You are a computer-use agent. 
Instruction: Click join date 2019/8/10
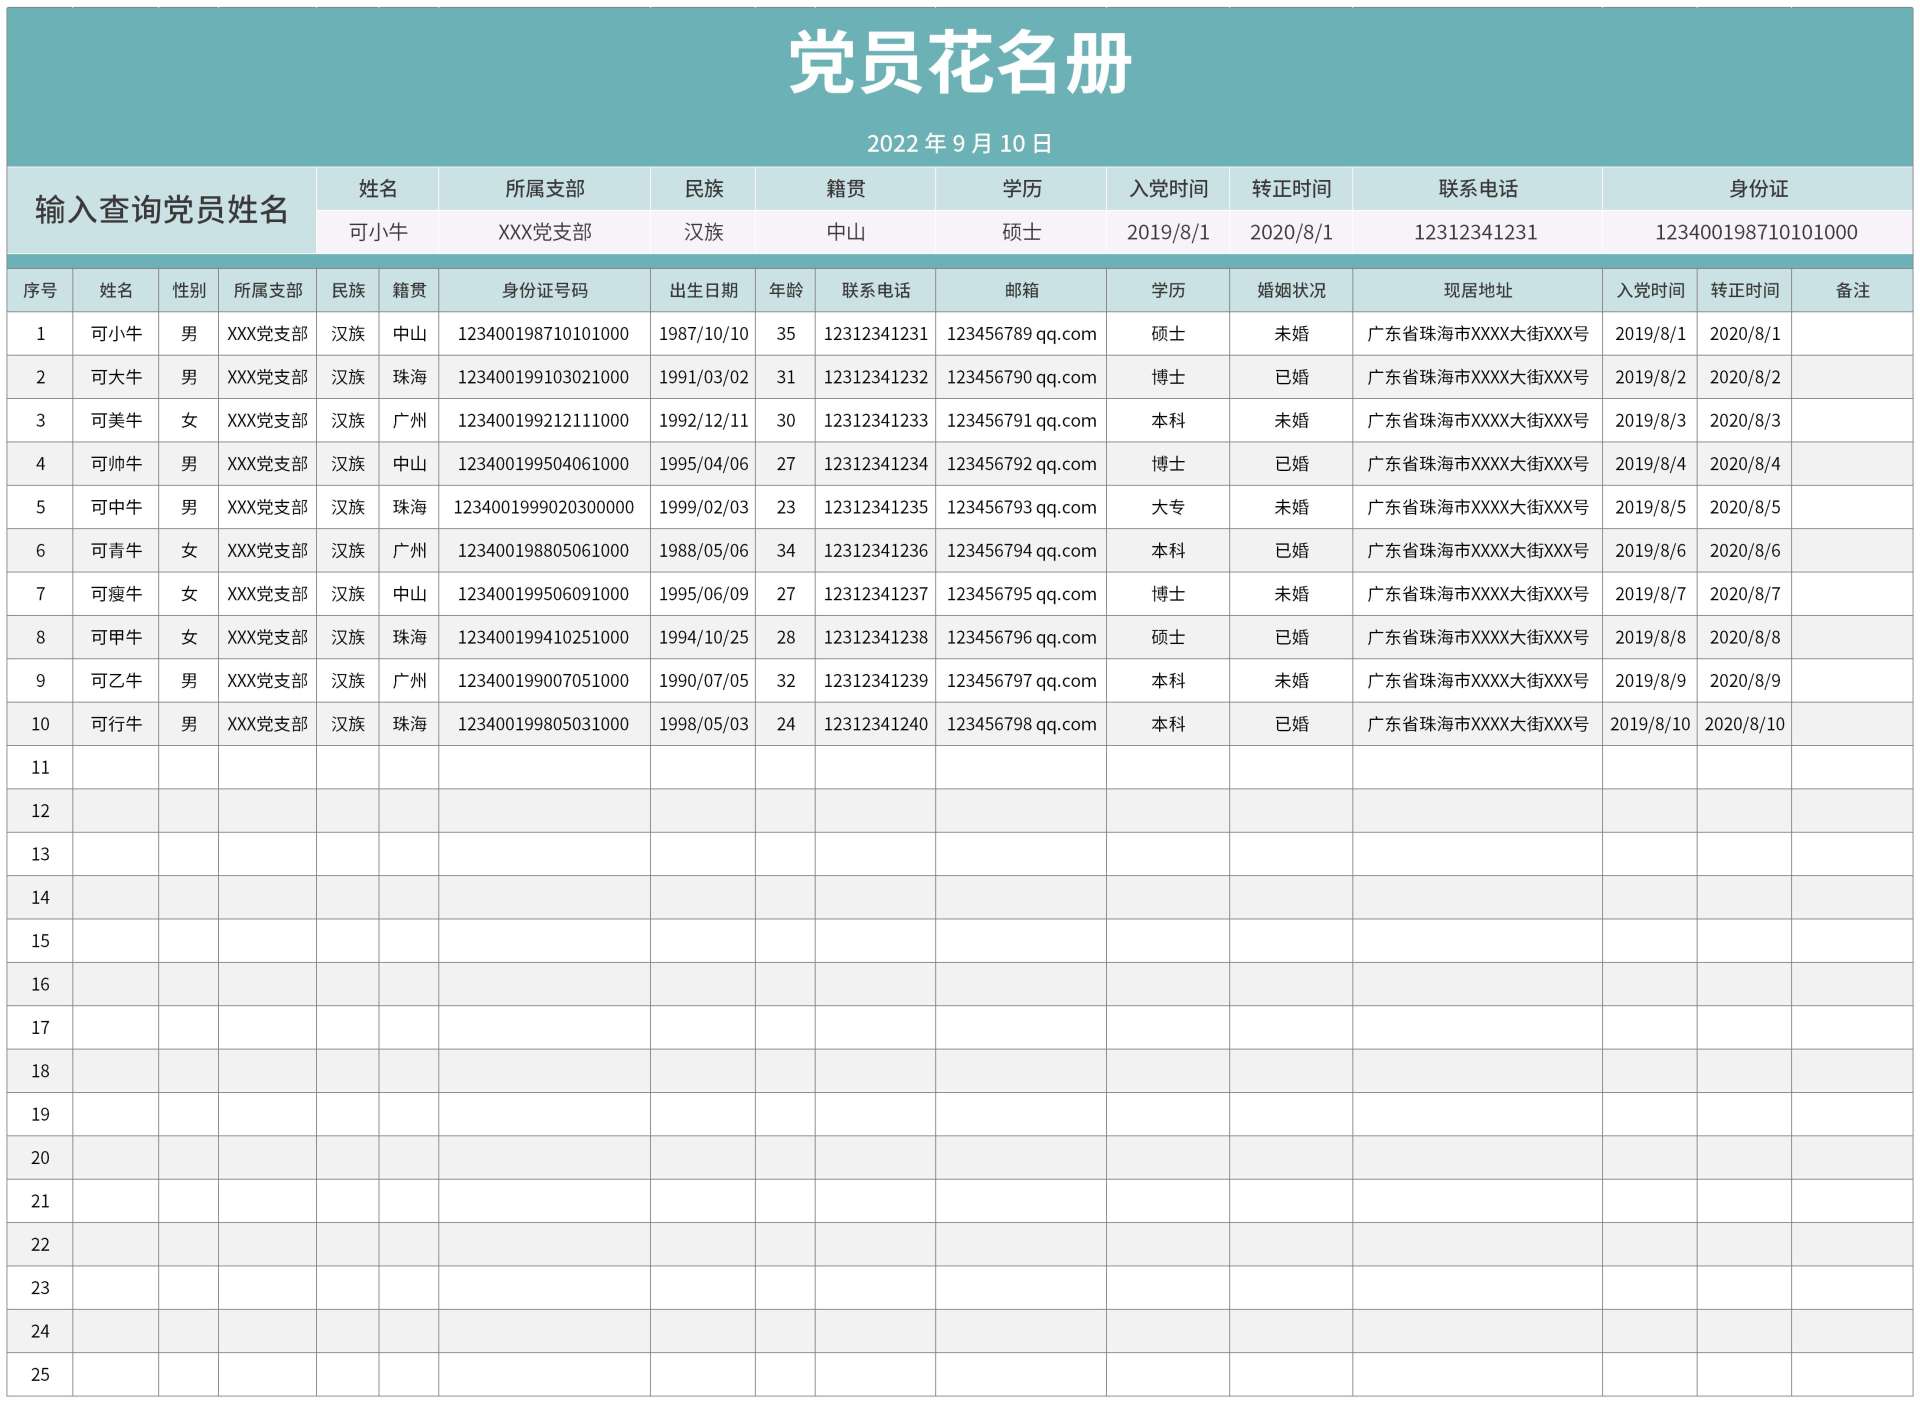pyautogui.click(x=1650, y=724)
